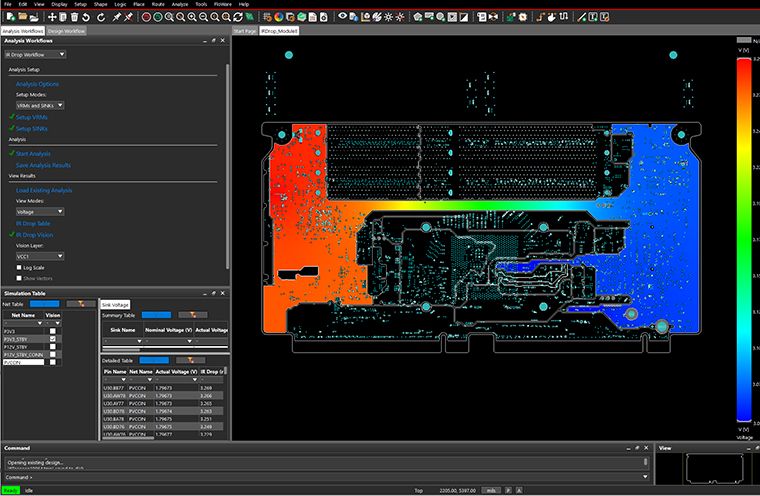Open the Analyze menu
This screenshot has height=496, width=760.
tap(180, 4)
